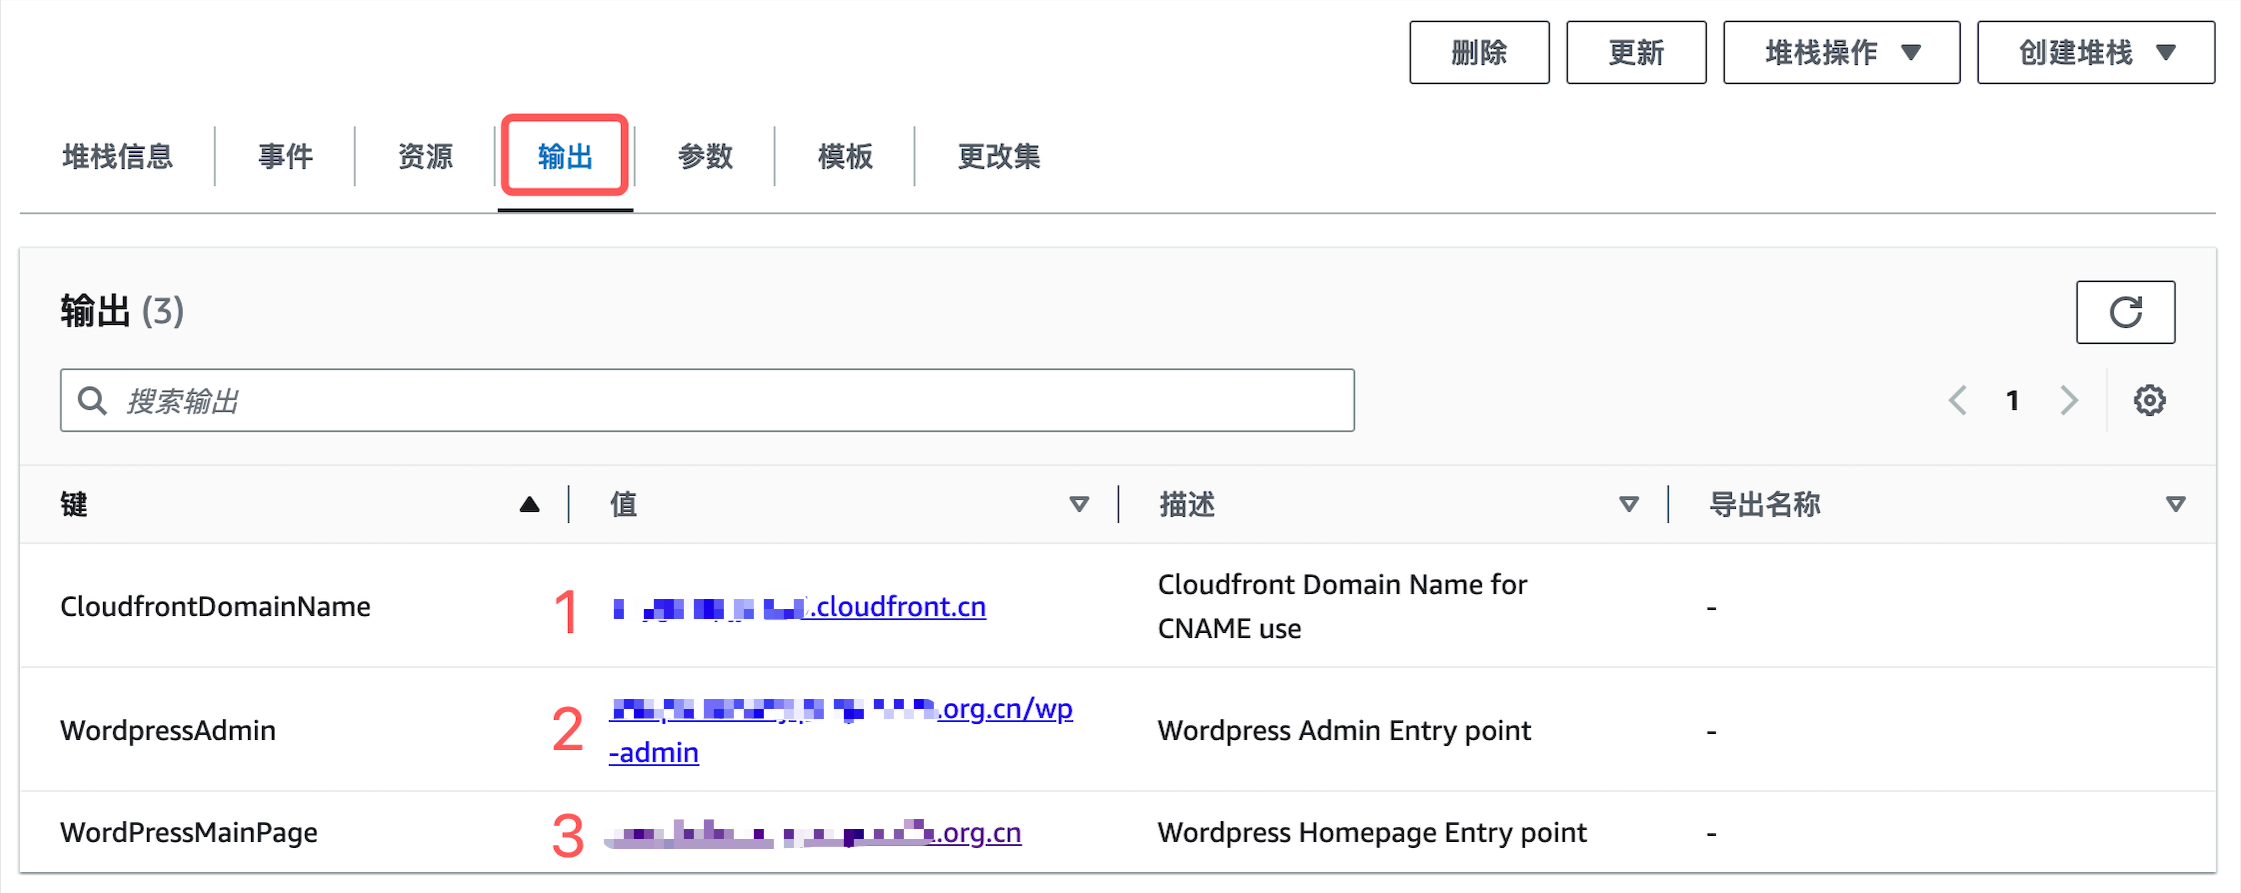Screen dimensions: 2241x893
Task: Select WordPressMainPage key text
Action: [189, 833]
